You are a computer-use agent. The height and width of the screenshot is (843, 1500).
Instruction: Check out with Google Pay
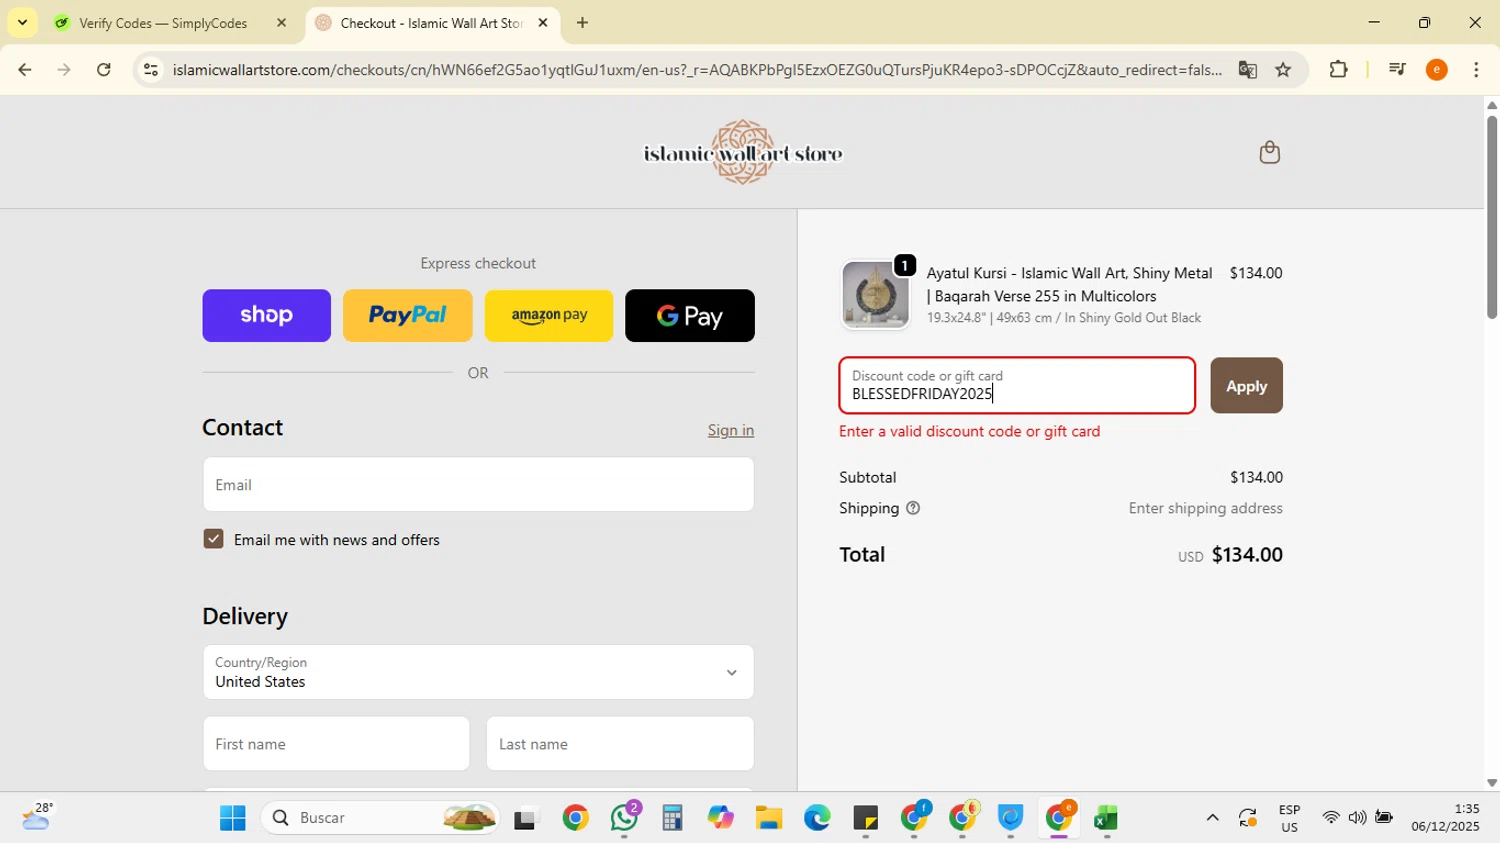click(x=690, y=316)
